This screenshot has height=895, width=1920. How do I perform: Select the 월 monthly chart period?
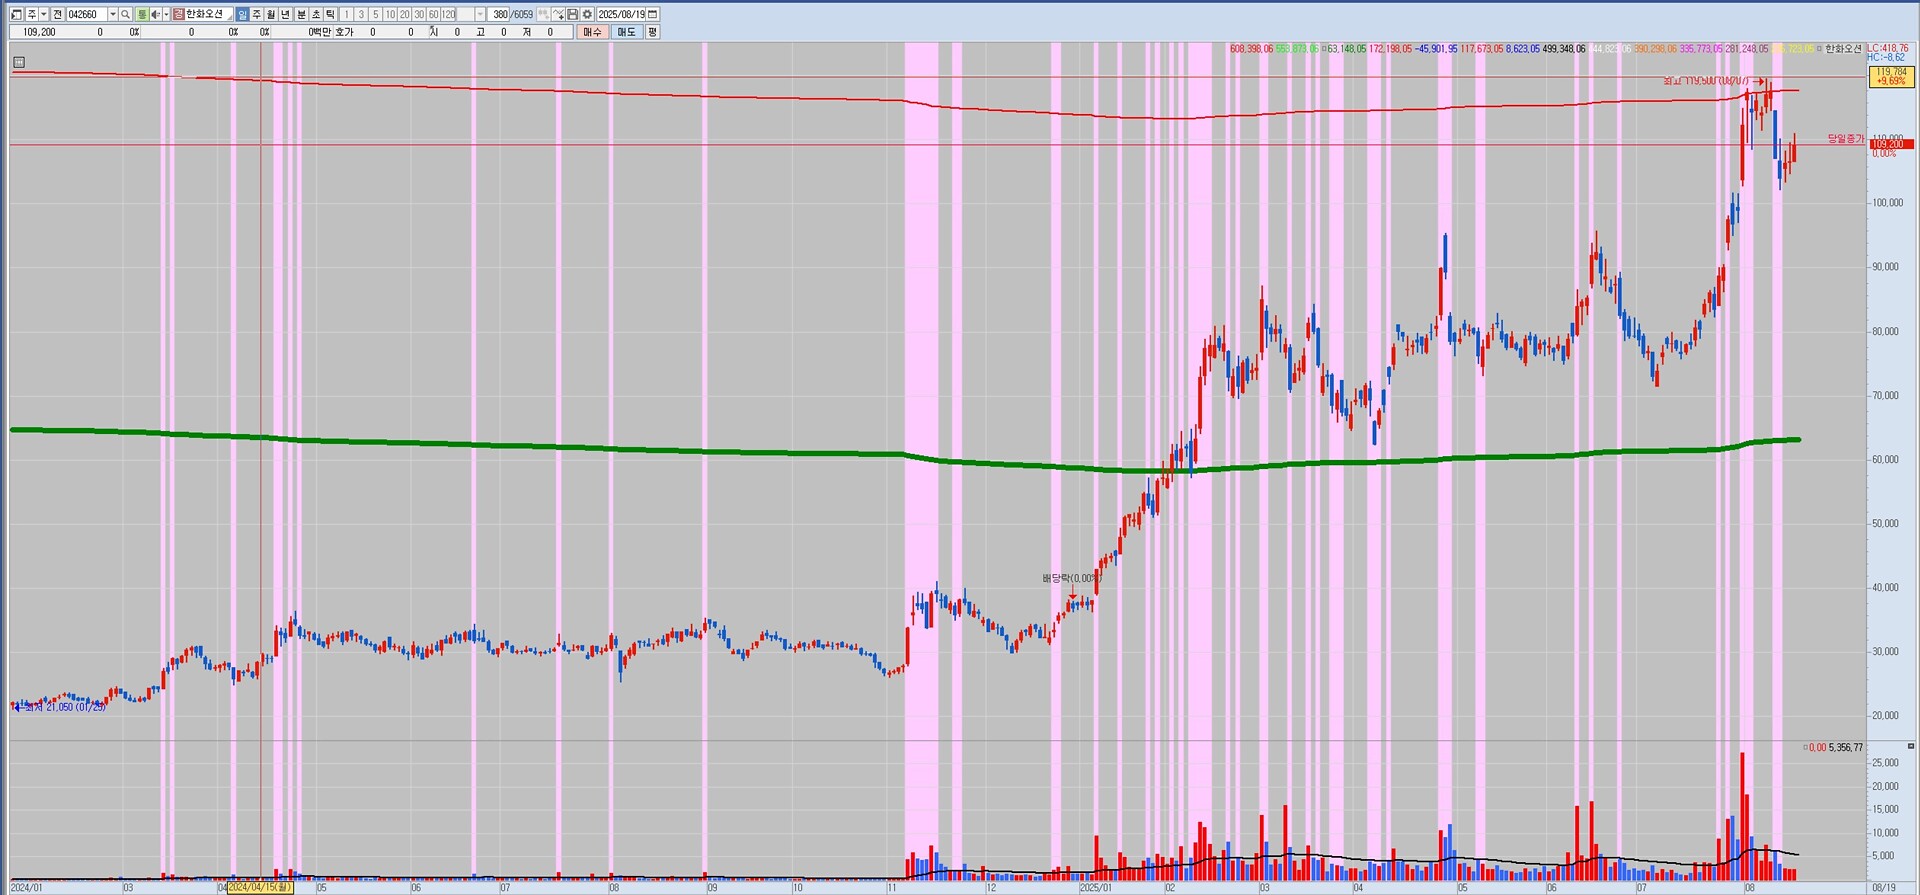pyautogui.click(x=271, y=14)
